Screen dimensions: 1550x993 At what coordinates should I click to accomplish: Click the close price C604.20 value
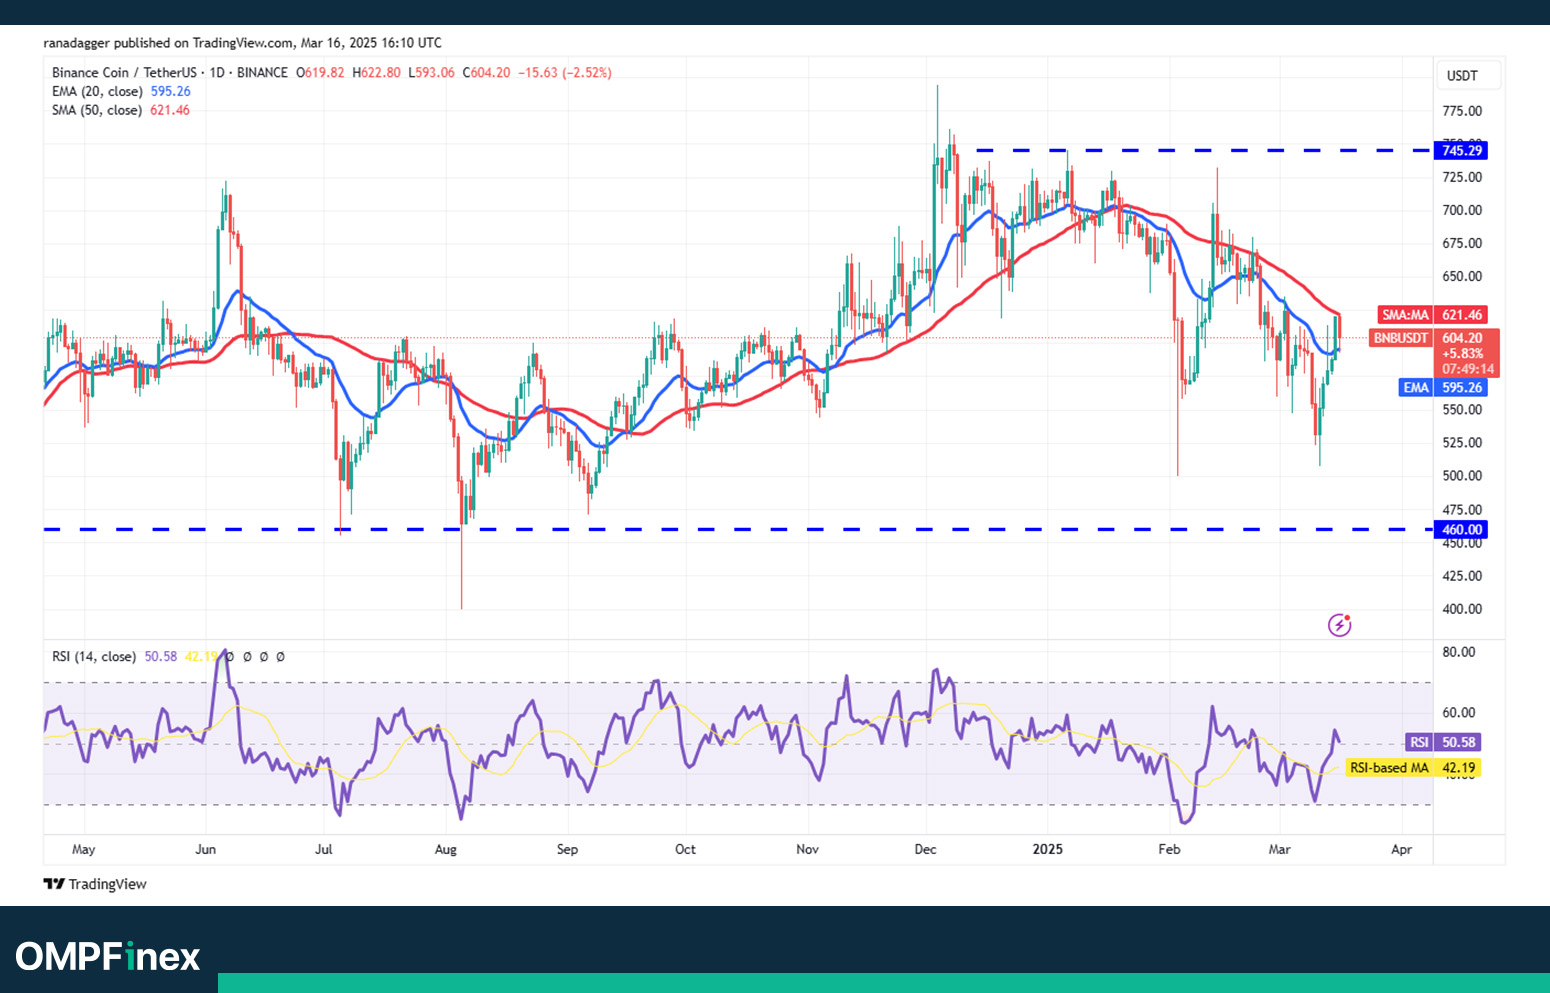tap(486, 73)
